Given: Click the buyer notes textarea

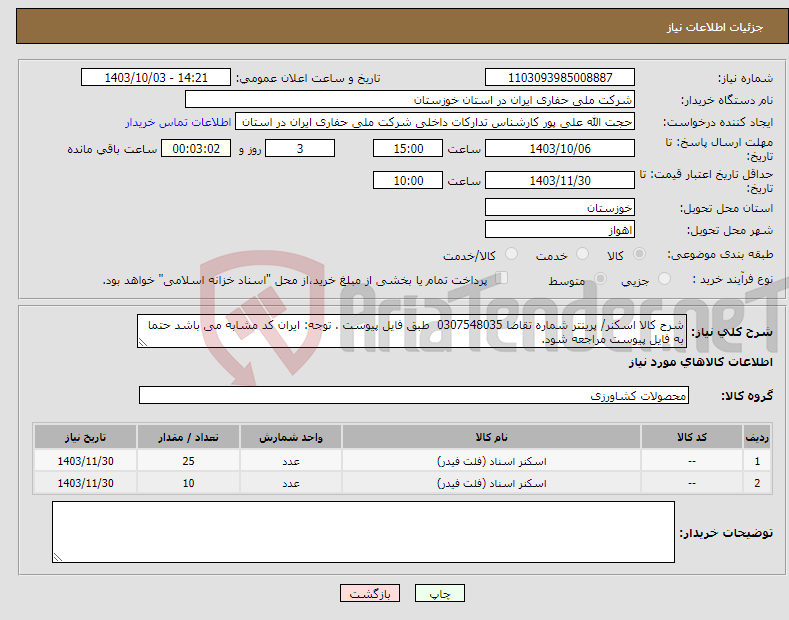Looking at the screenshot, I should tap(363, 532).
